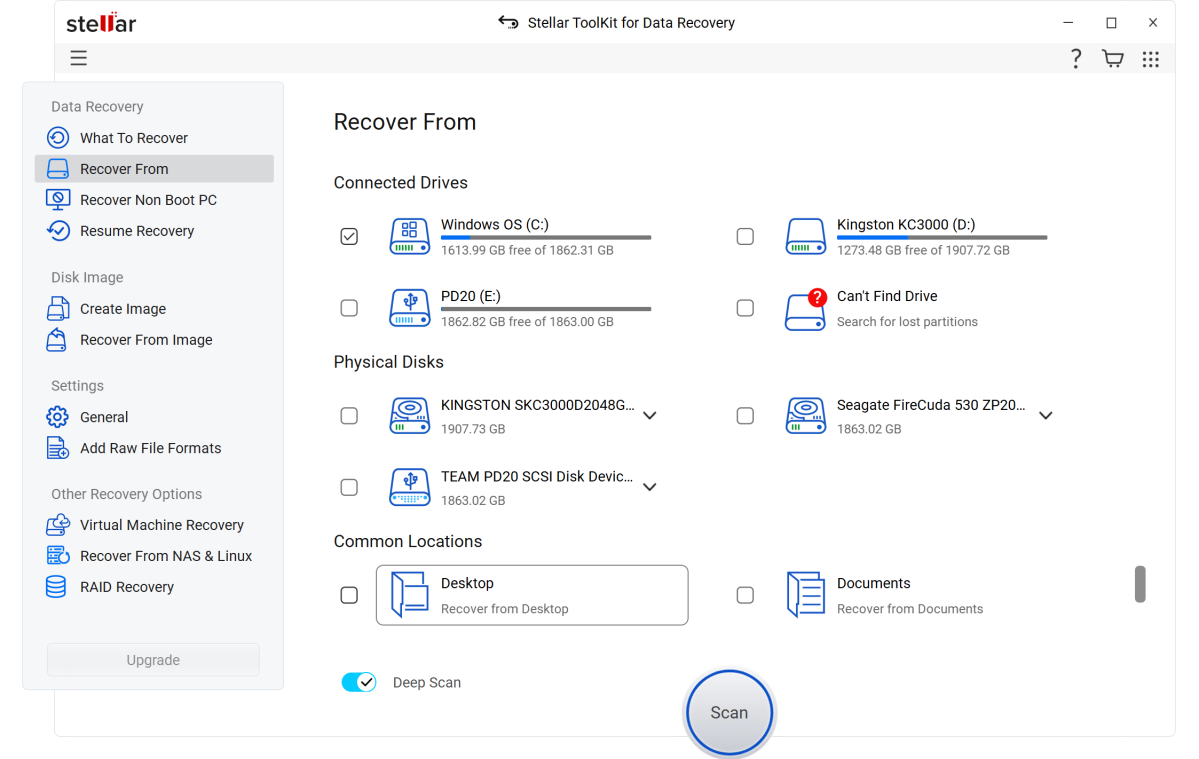This screenshot has width=1199, height=759.
Task: Click the Can't Find Drive icon
Action: pos(805,309)
